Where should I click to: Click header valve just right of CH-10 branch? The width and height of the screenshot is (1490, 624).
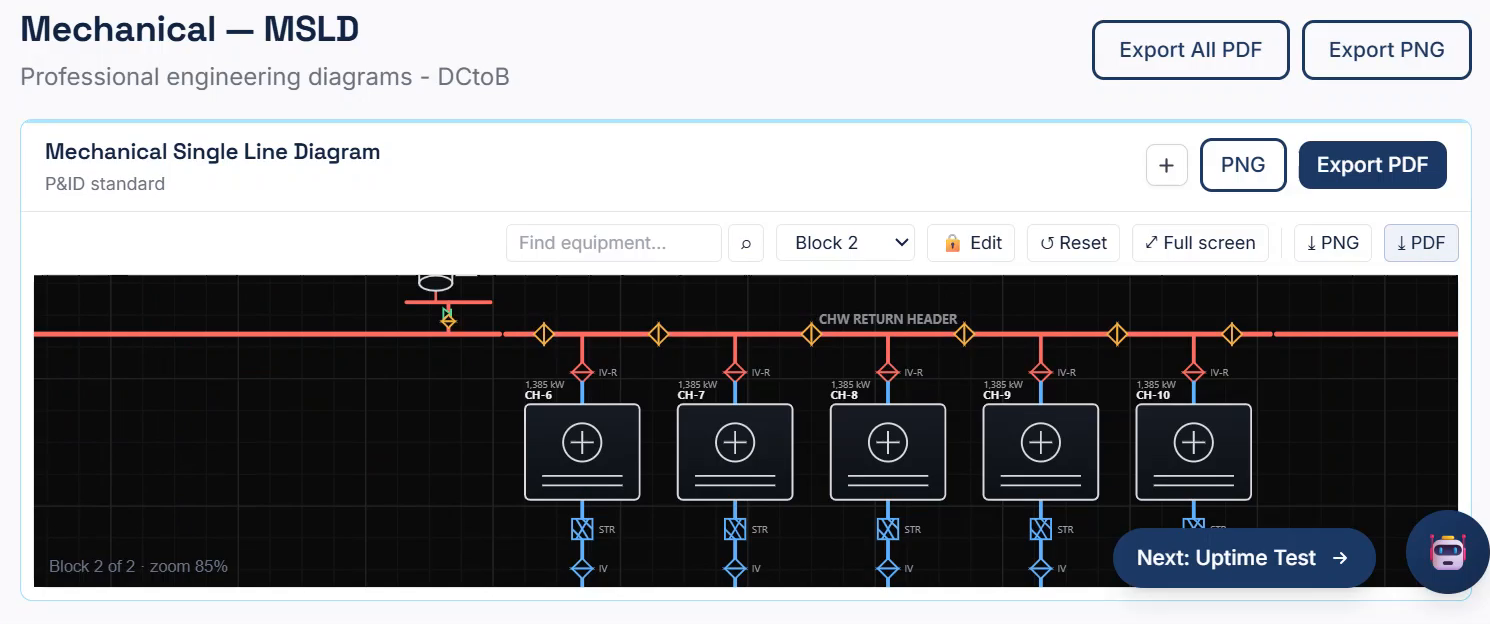click(1232, 334)
